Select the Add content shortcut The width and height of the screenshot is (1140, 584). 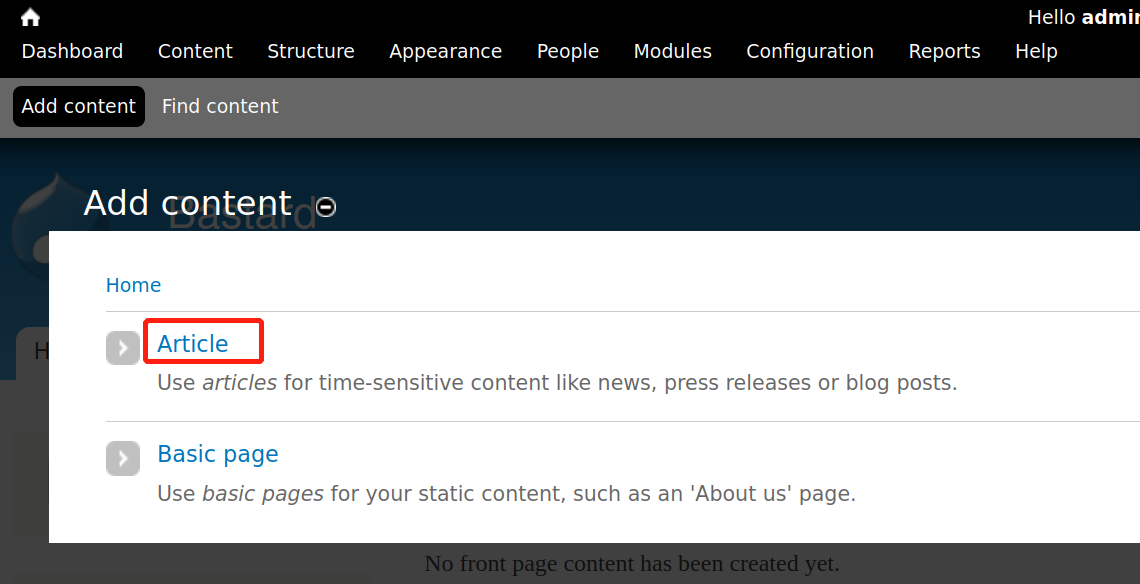(x=79, y=106)
